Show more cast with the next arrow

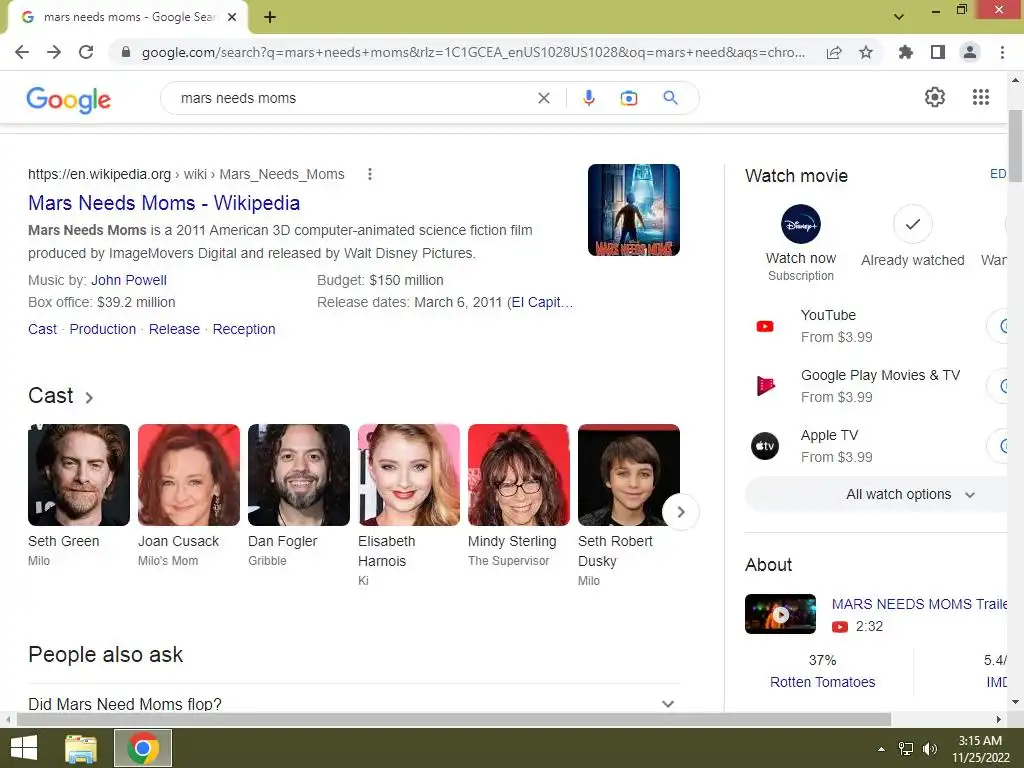(x=680, y=512)
